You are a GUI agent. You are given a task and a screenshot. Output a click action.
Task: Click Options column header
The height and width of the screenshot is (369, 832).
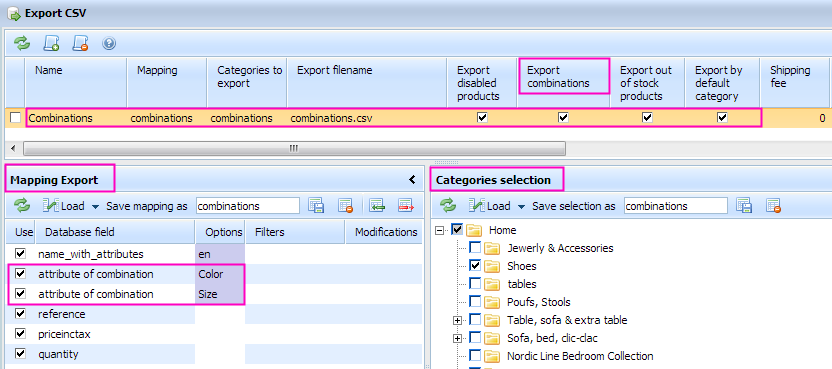220,232
